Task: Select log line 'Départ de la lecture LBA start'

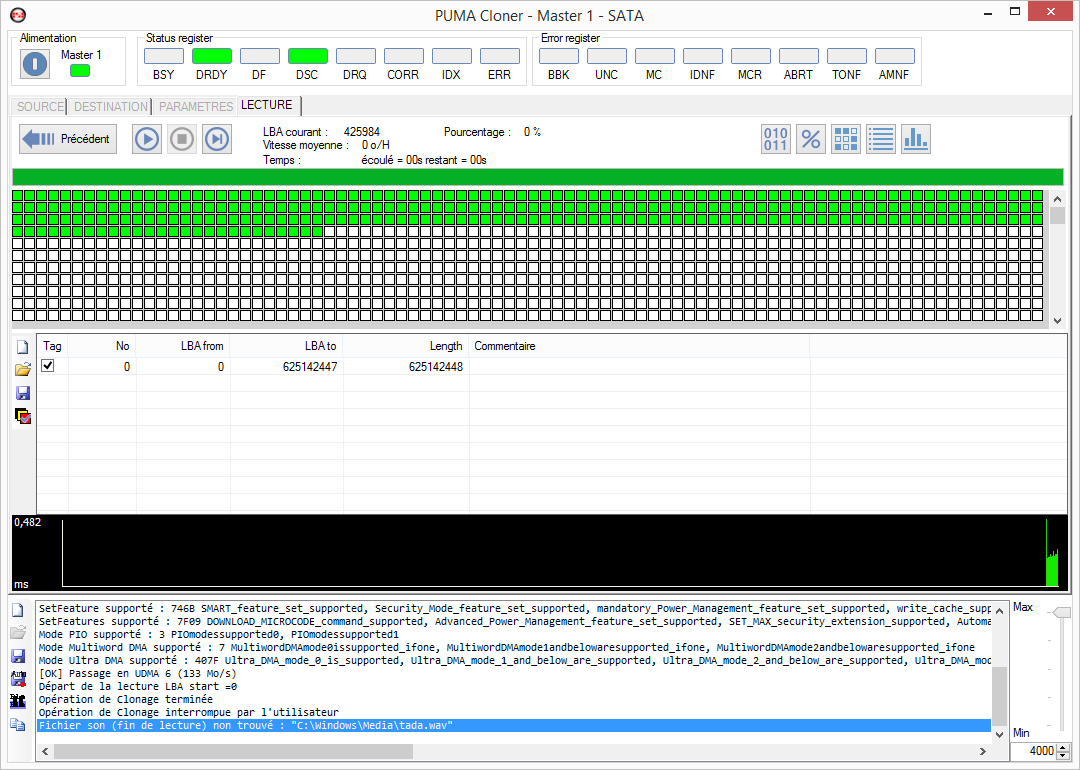Action: coord(138,687)
